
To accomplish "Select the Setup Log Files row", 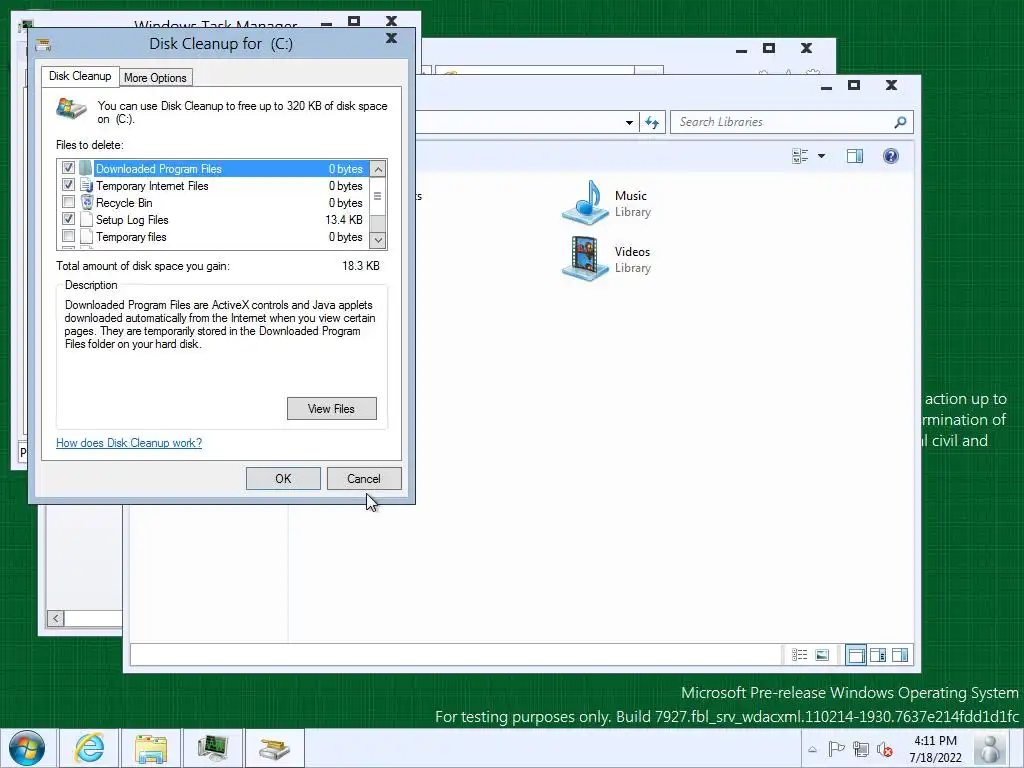I will pos(213,219).
